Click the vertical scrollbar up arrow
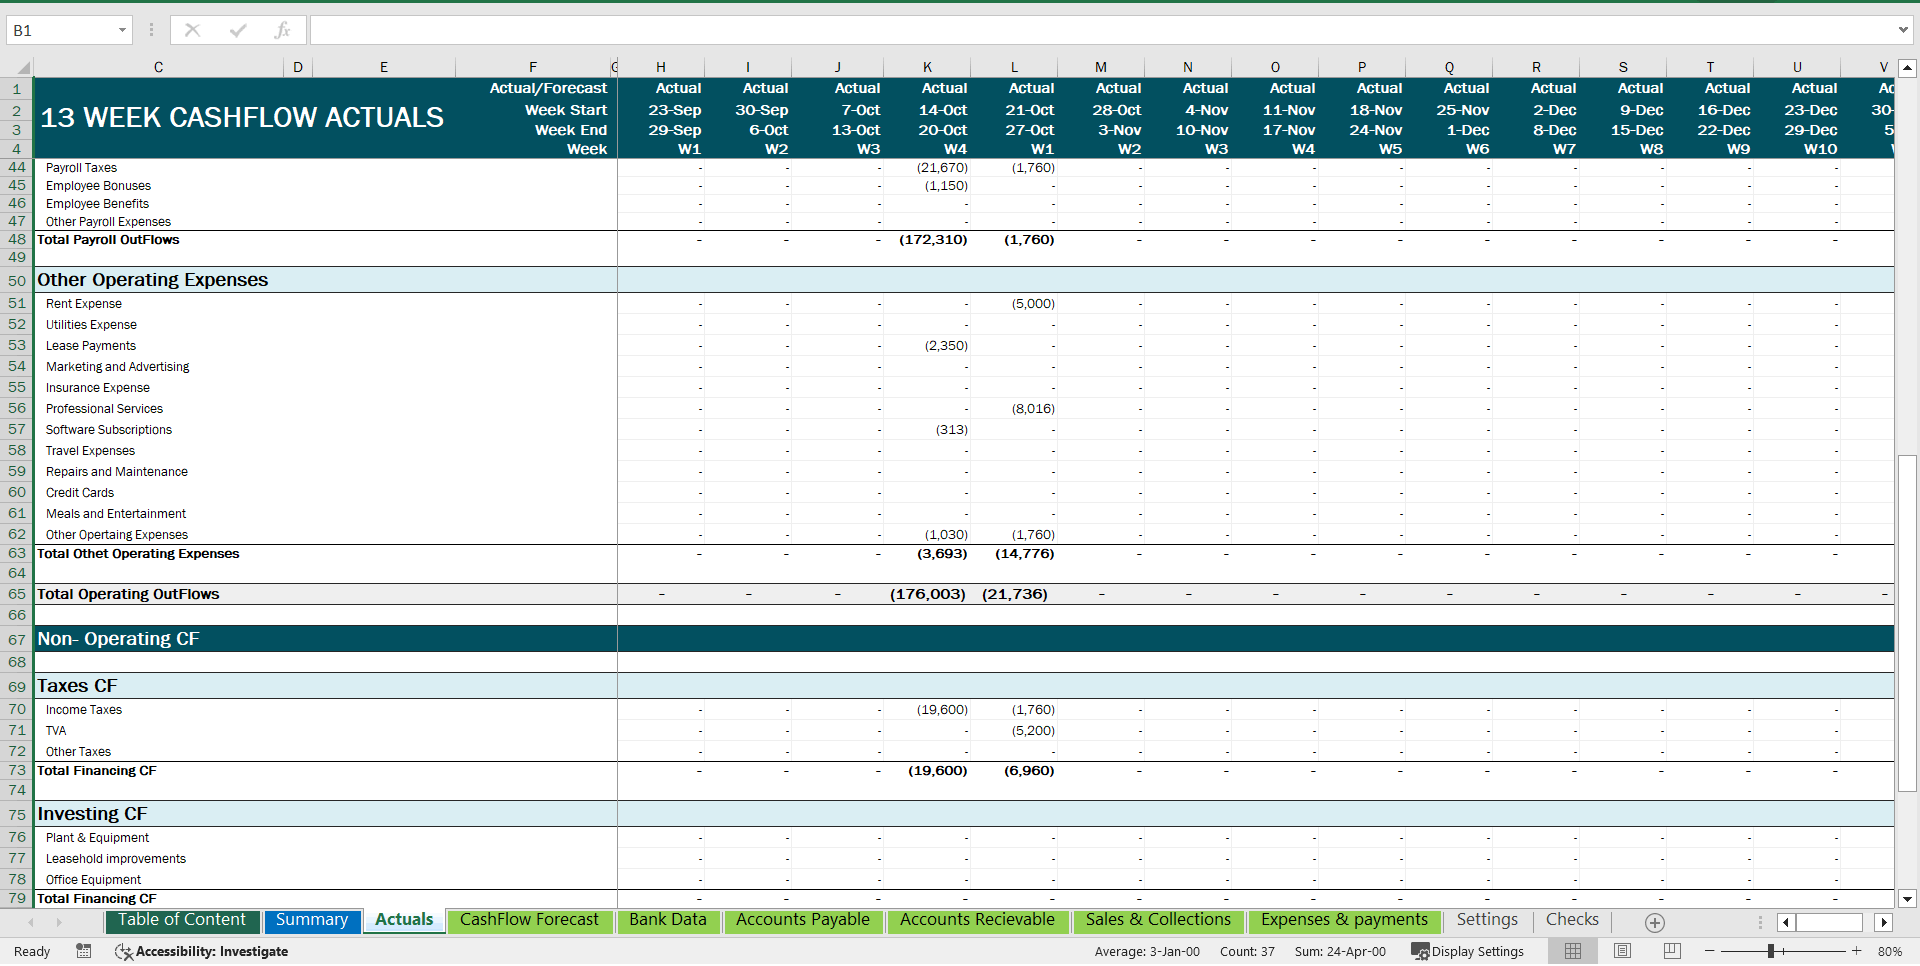This screenshot has width=1920, height=966. point(1907,68)
